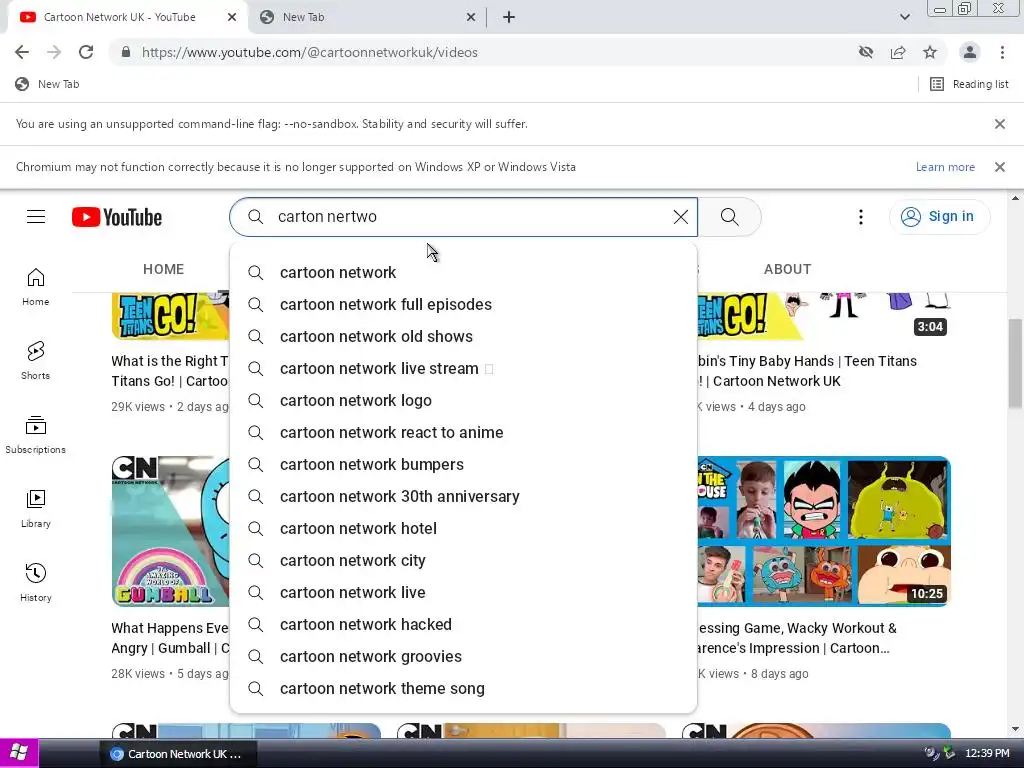Screen dimensions: 1024x768
Task: Click Learn more link
Action: (x=945, y=167)
